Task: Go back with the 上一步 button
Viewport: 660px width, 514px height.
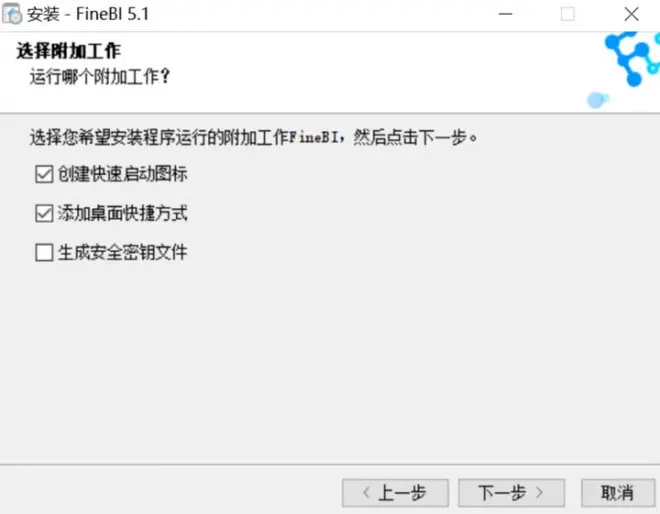Action: click(x=395, y=492)
